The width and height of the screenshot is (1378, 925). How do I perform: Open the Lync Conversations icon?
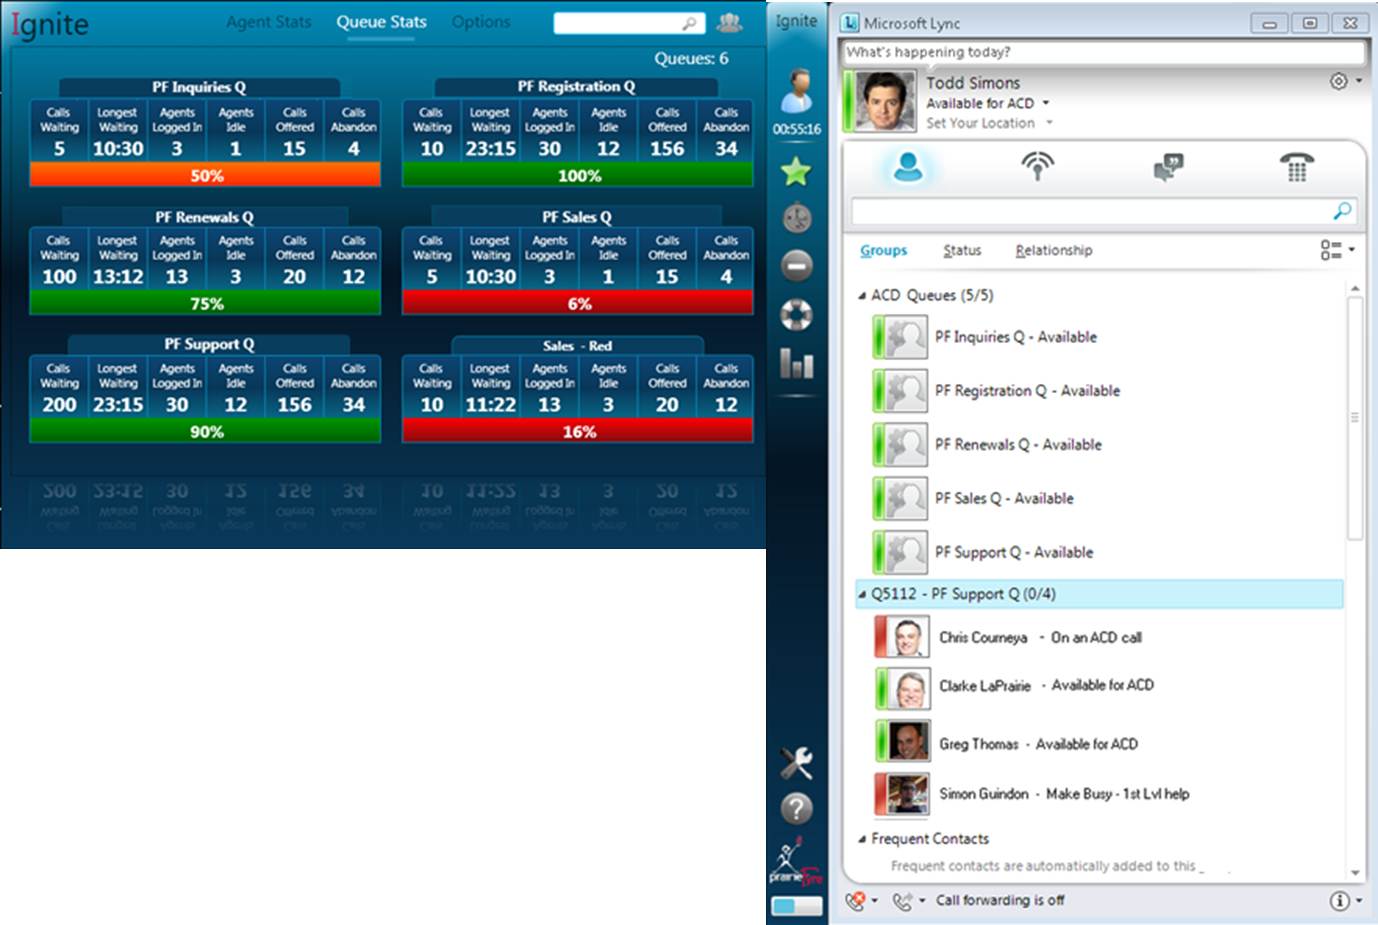(1168, 167)
